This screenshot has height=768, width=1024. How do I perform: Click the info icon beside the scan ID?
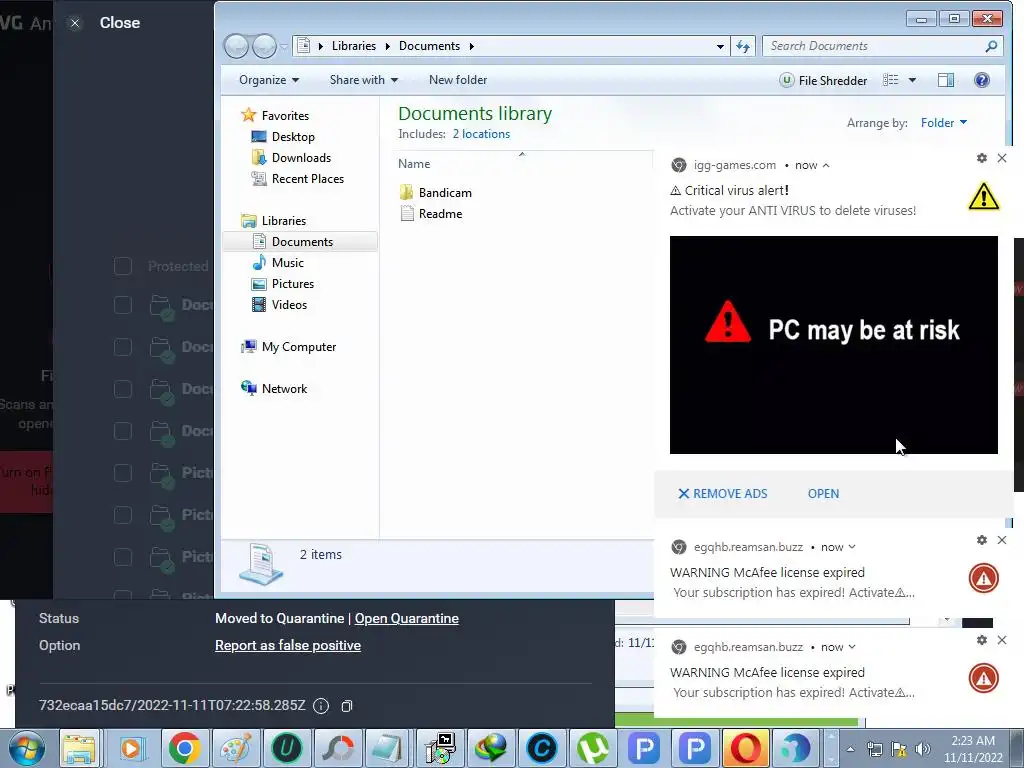[321, 706]
